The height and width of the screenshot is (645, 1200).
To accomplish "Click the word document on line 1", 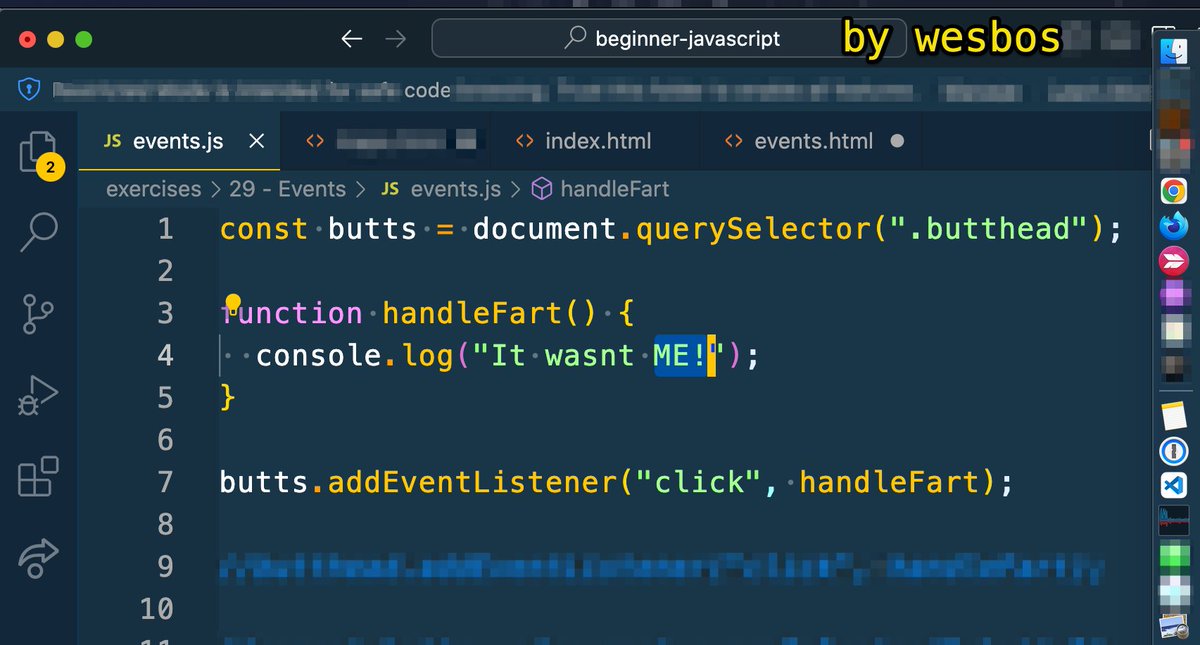I will [x=544, y=229].
